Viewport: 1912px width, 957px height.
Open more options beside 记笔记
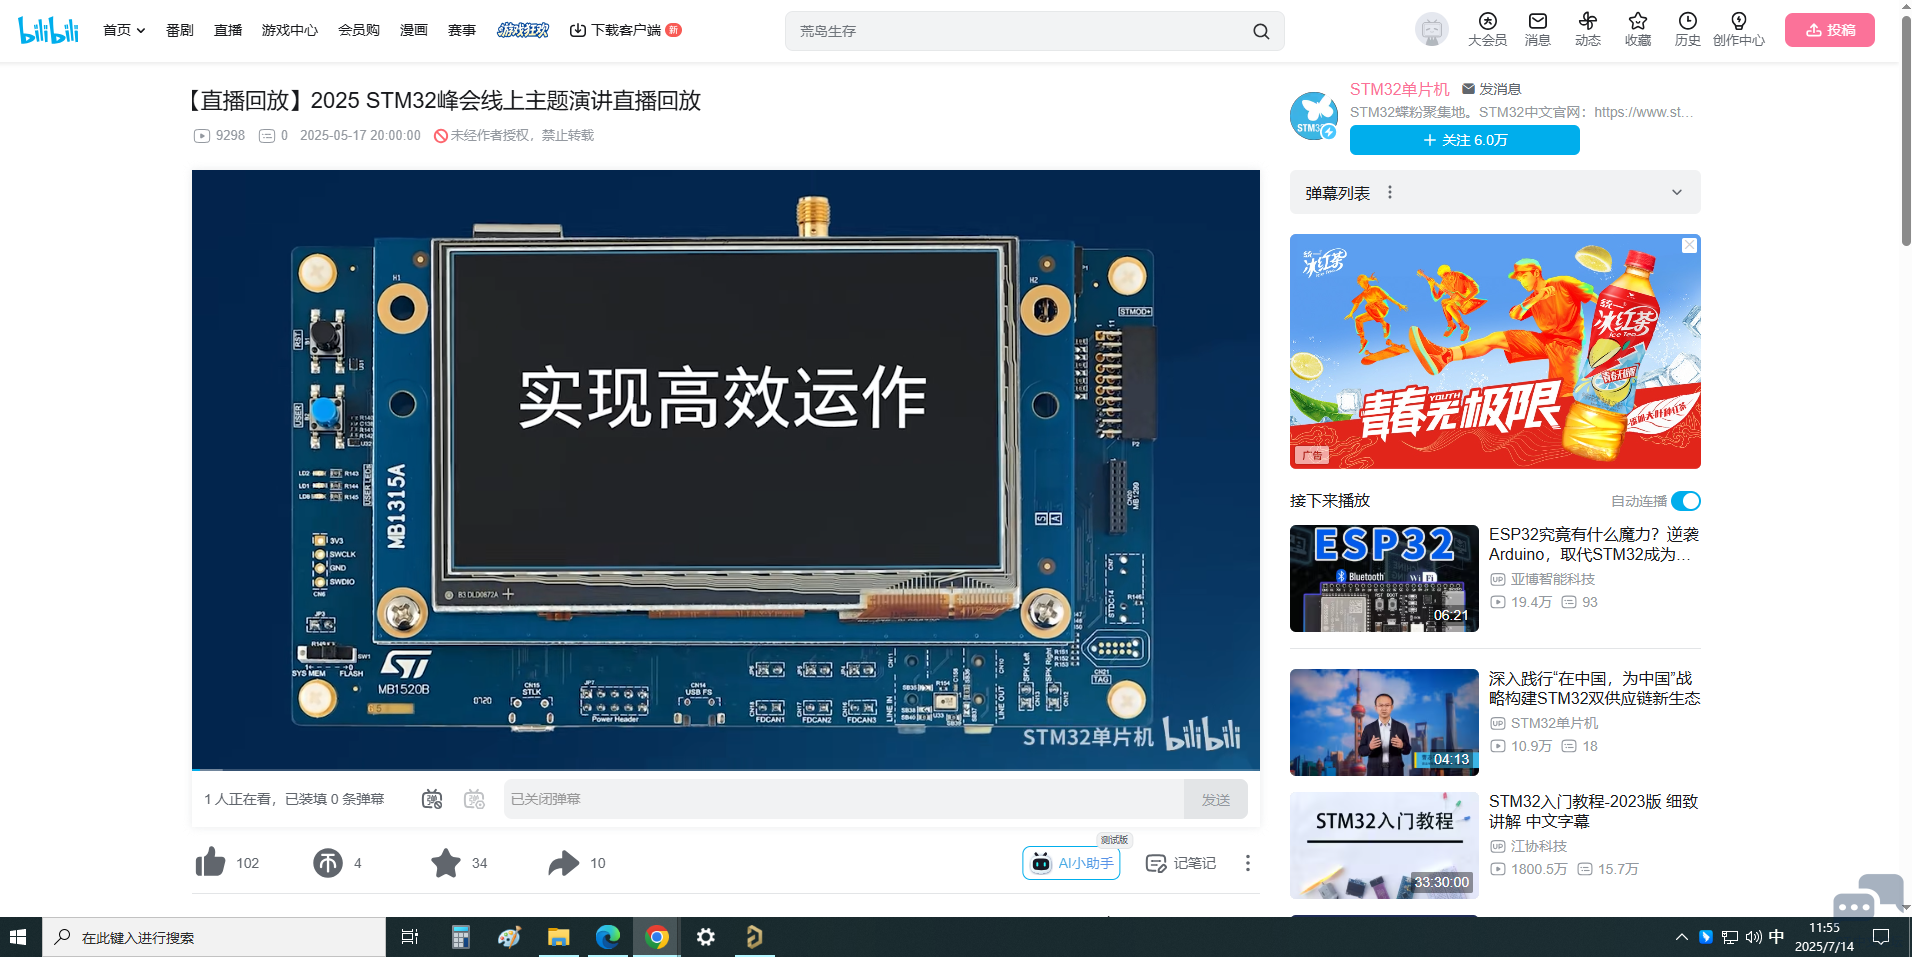[1247, 863]
